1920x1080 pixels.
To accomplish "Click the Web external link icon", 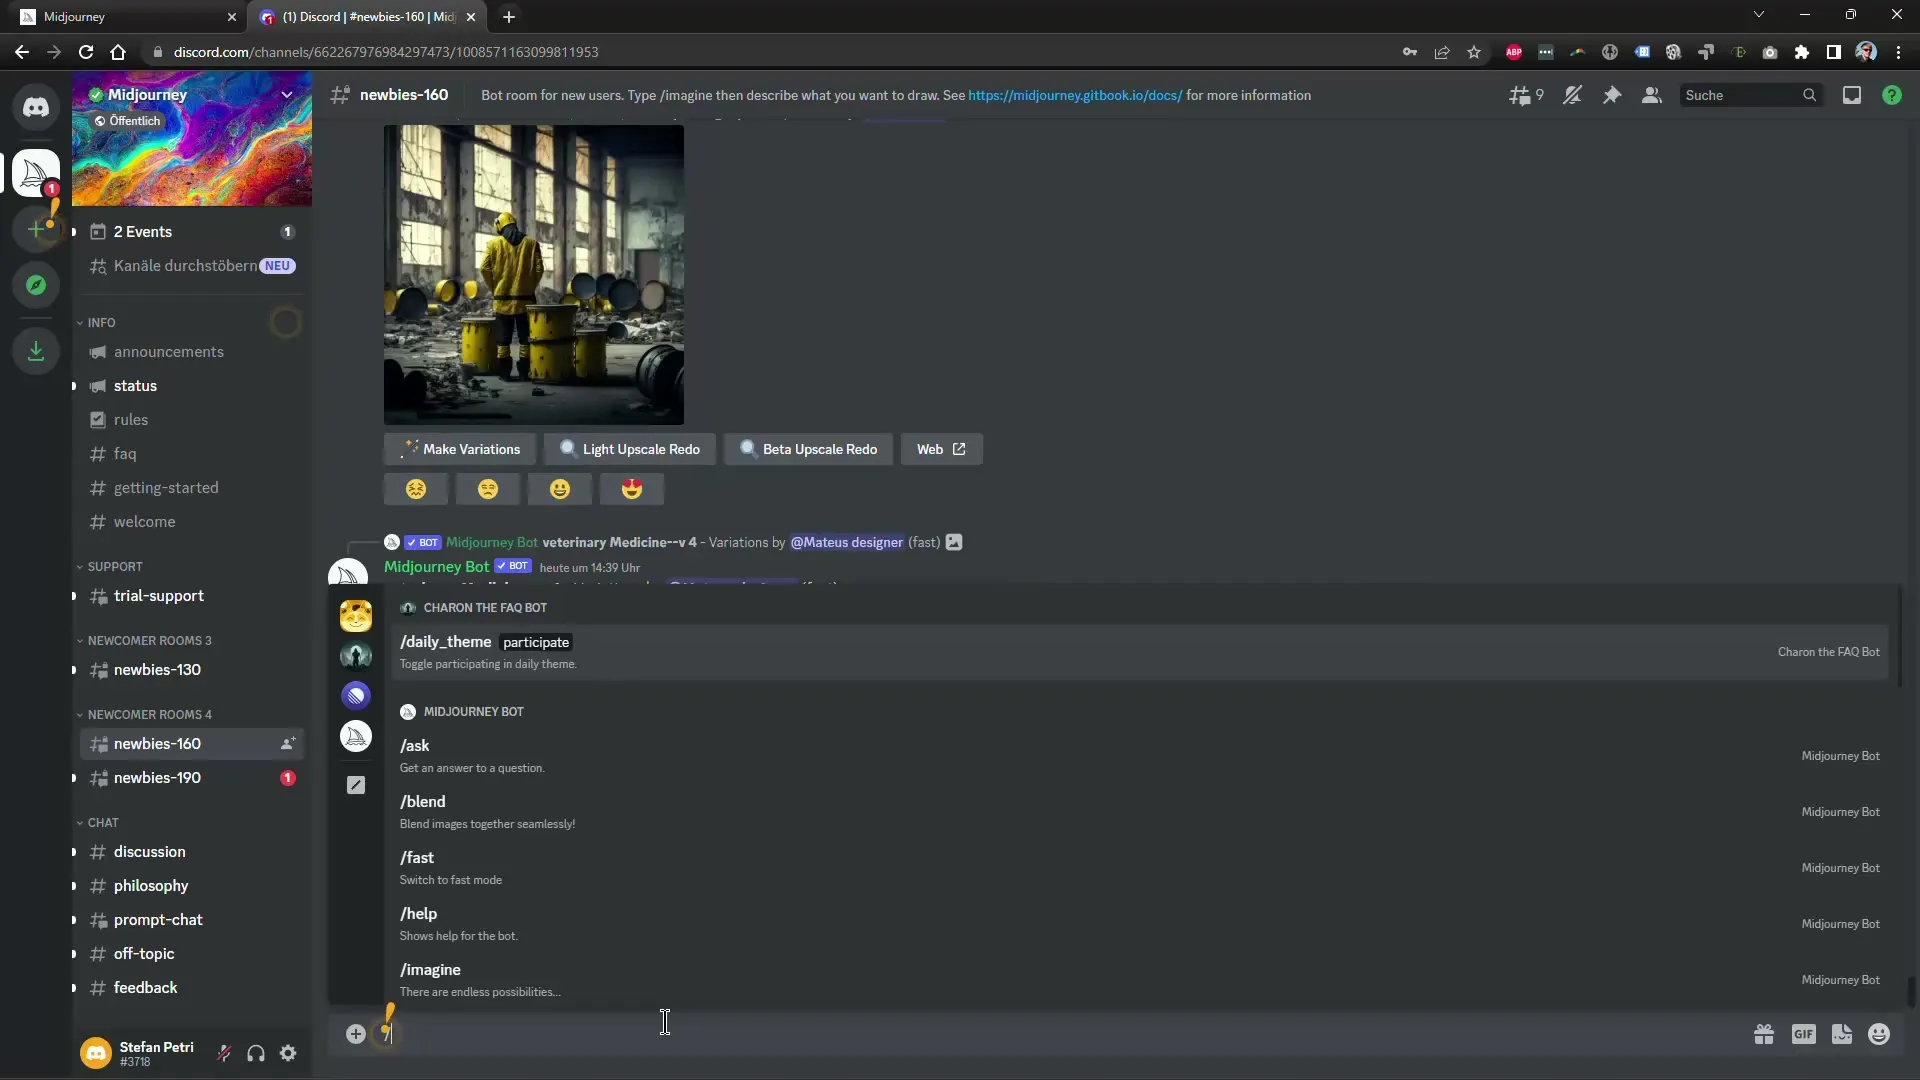I will coord(959,447).
